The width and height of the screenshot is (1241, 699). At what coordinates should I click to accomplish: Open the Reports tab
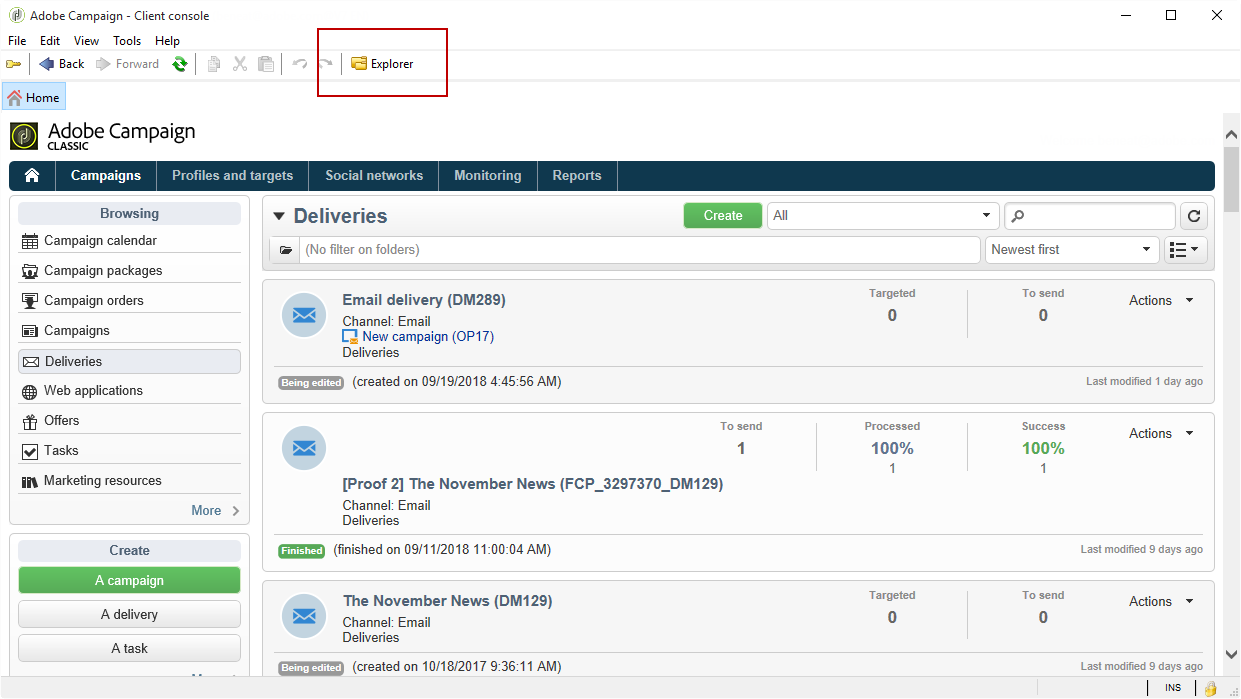(x=577, y=175)
